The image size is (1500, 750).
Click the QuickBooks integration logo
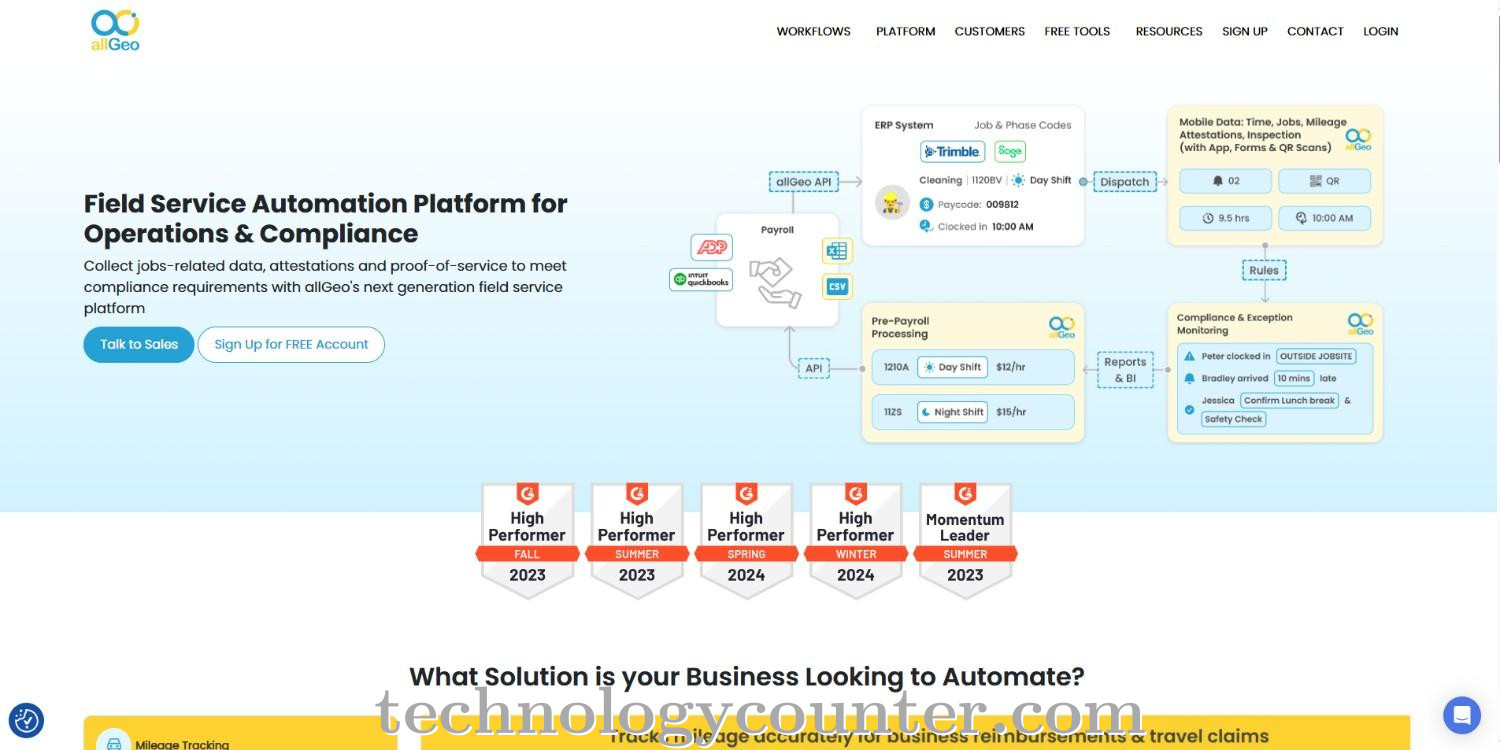[701, 280]
